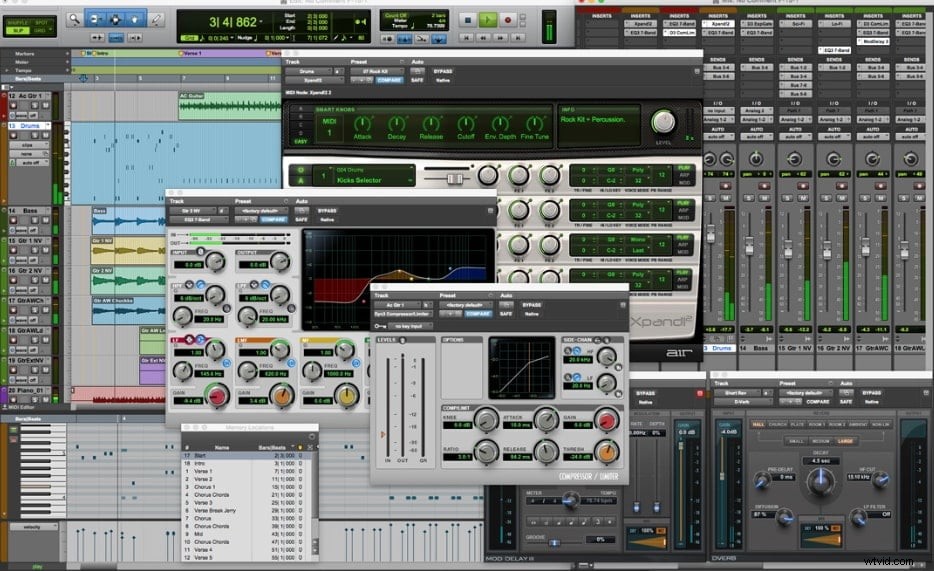Select LARGE room size in D-Verb
Image resolution: width=934 pixels, height=571 pixels.
click(x=845, y=441)
